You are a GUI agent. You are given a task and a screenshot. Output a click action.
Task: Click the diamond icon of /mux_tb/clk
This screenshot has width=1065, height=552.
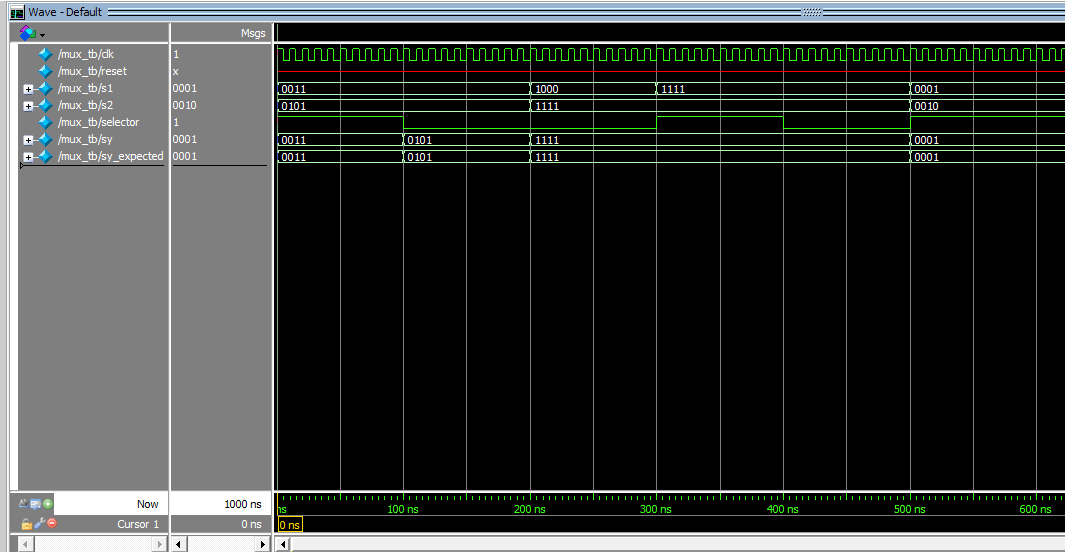[x=46, y=54]
